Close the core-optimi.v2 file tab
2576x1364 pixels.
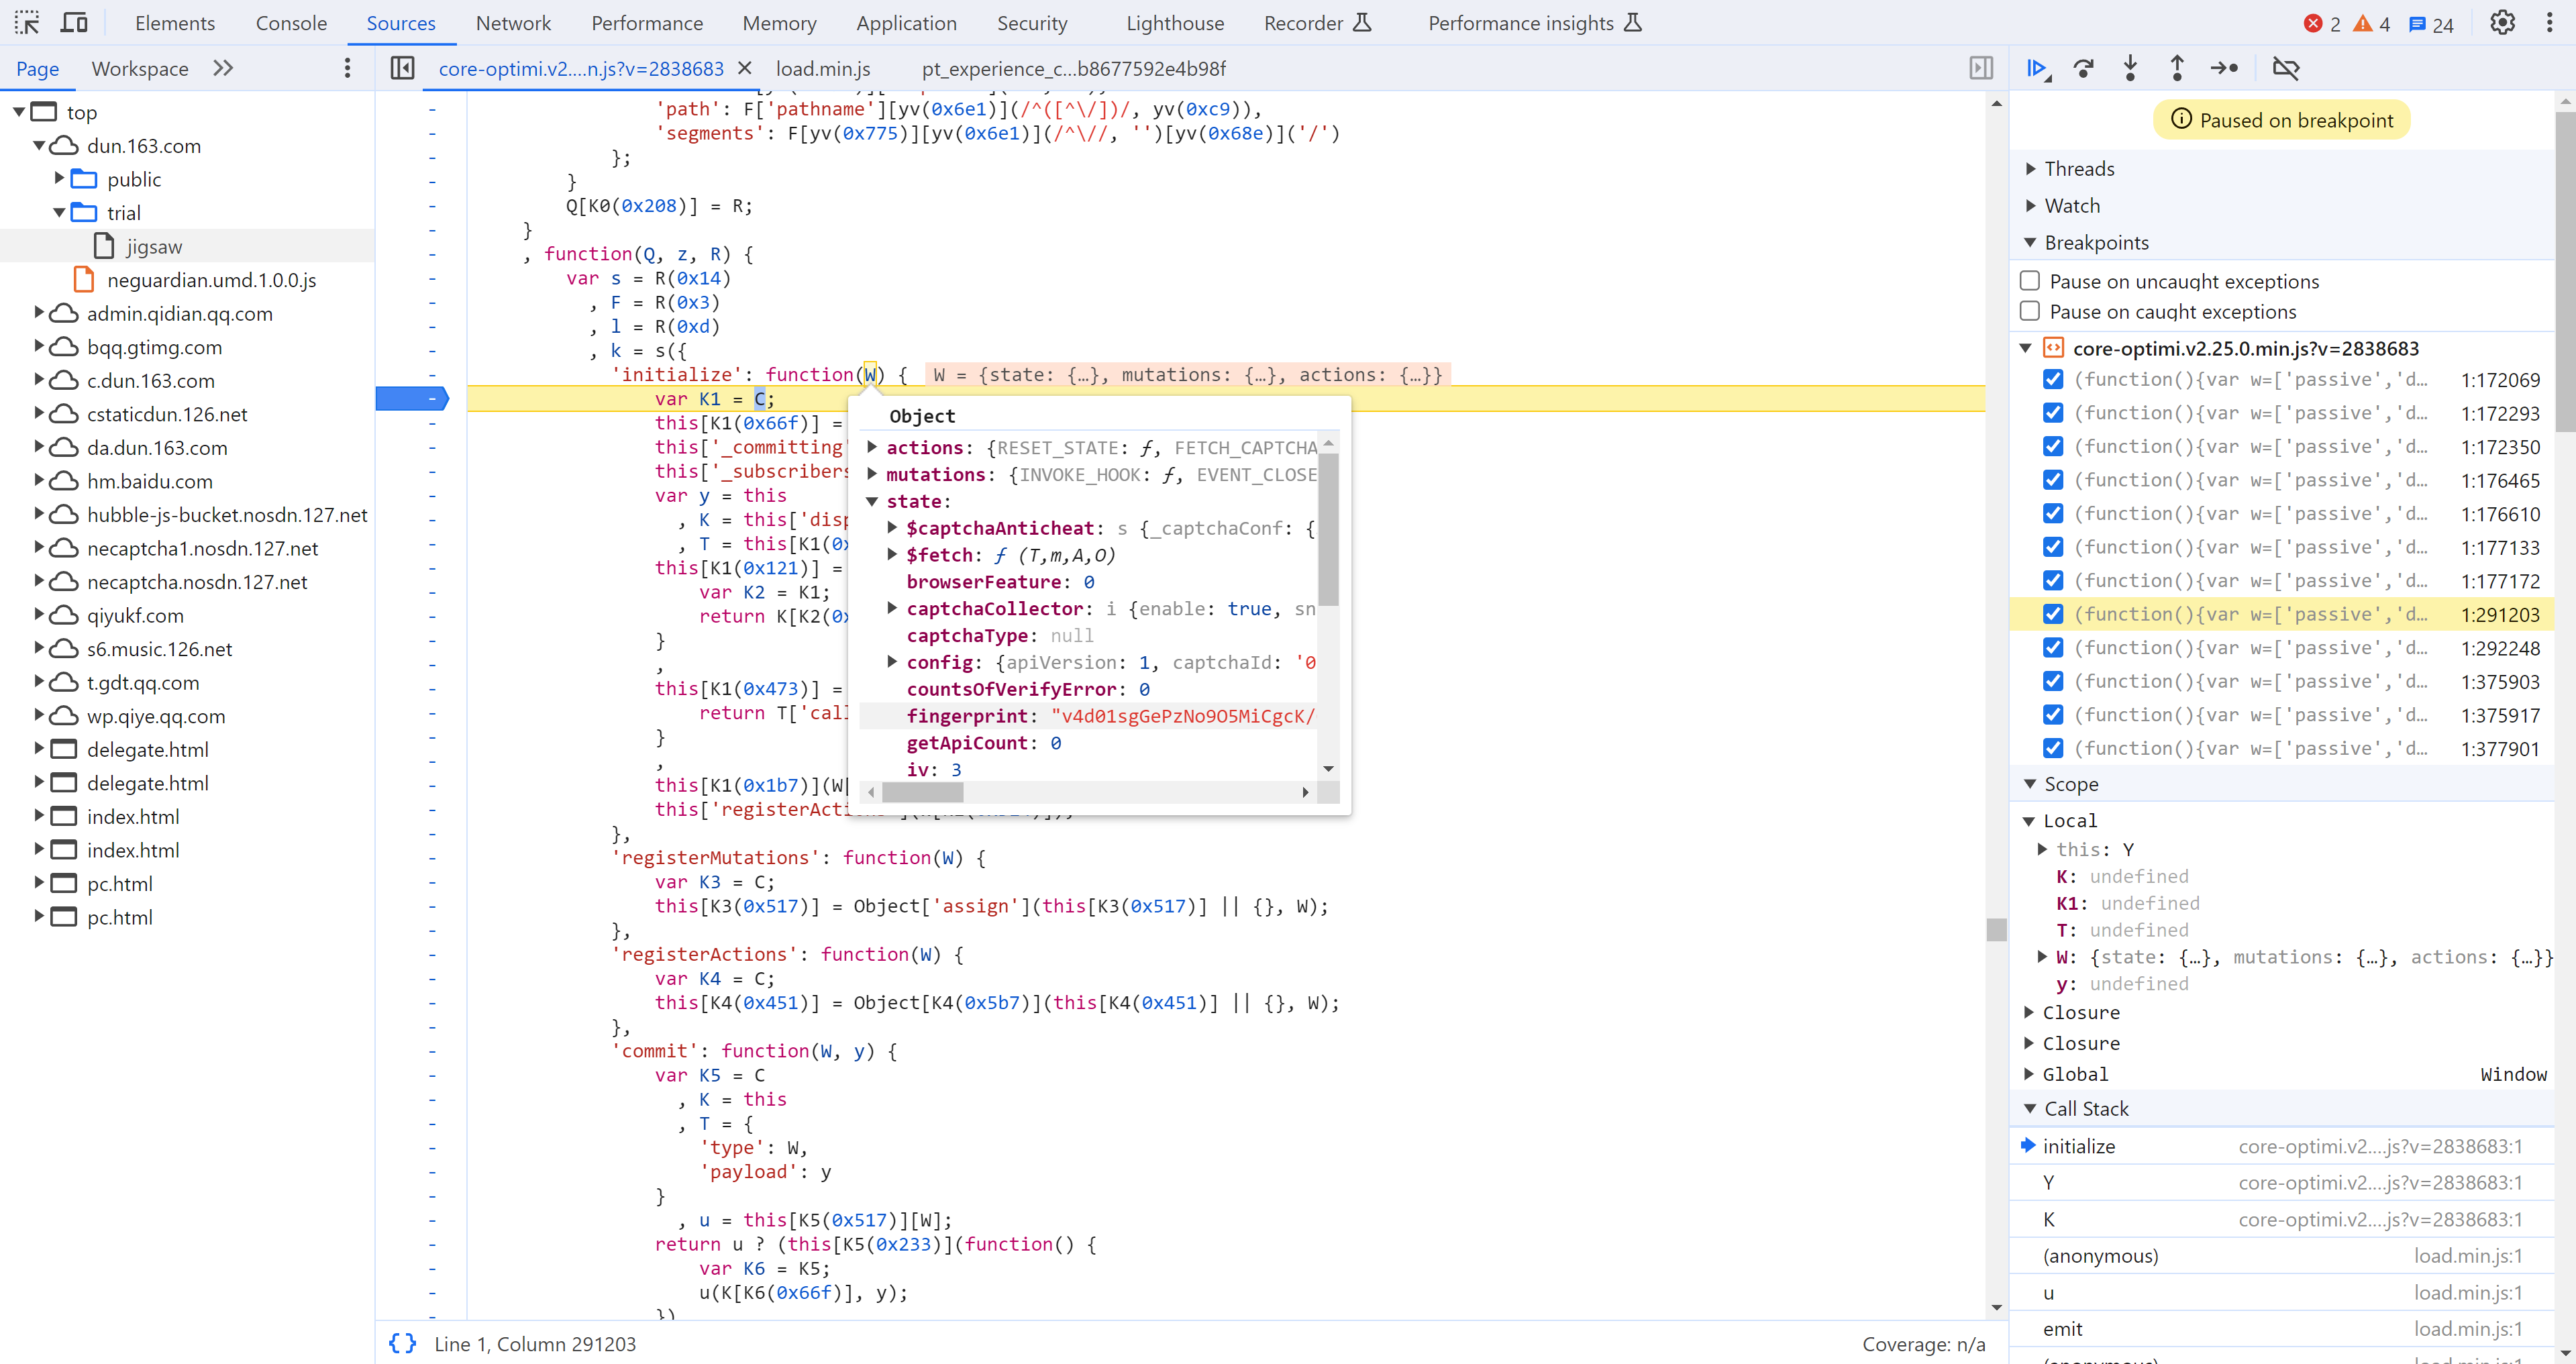(744, 68)
